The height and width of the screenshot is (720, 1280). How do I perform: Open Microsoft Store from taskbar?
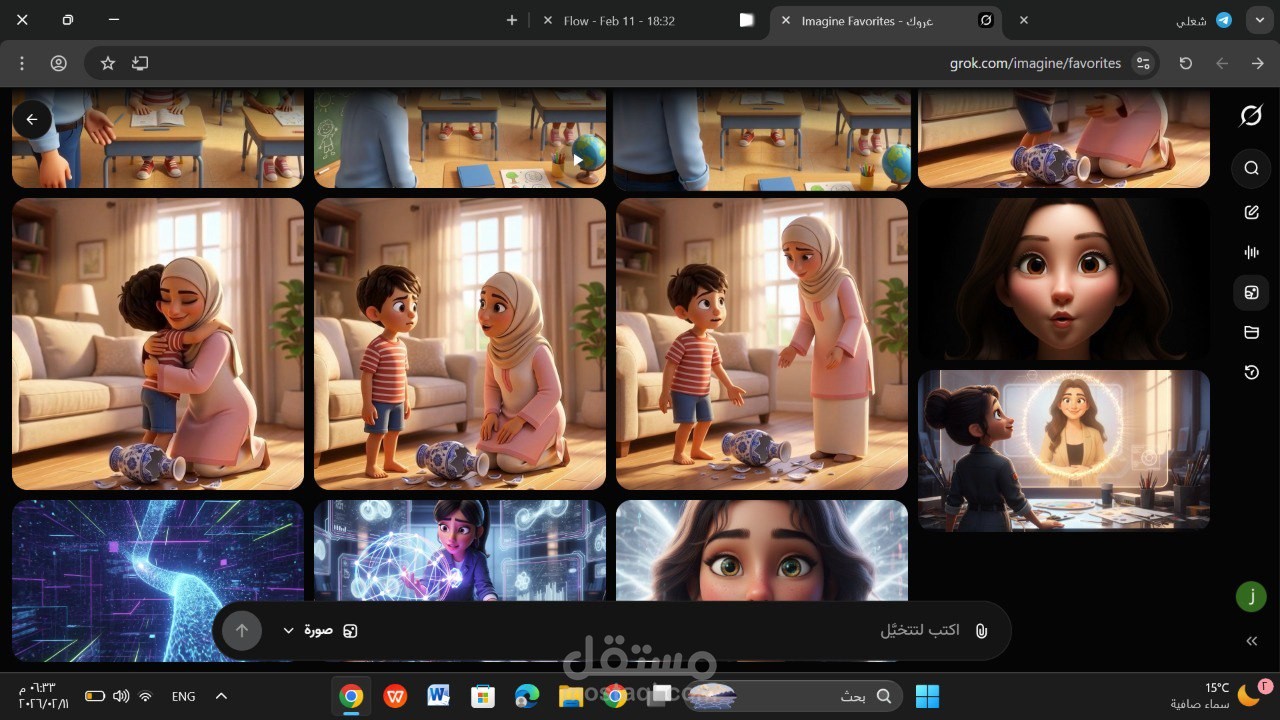pos(483,696)
